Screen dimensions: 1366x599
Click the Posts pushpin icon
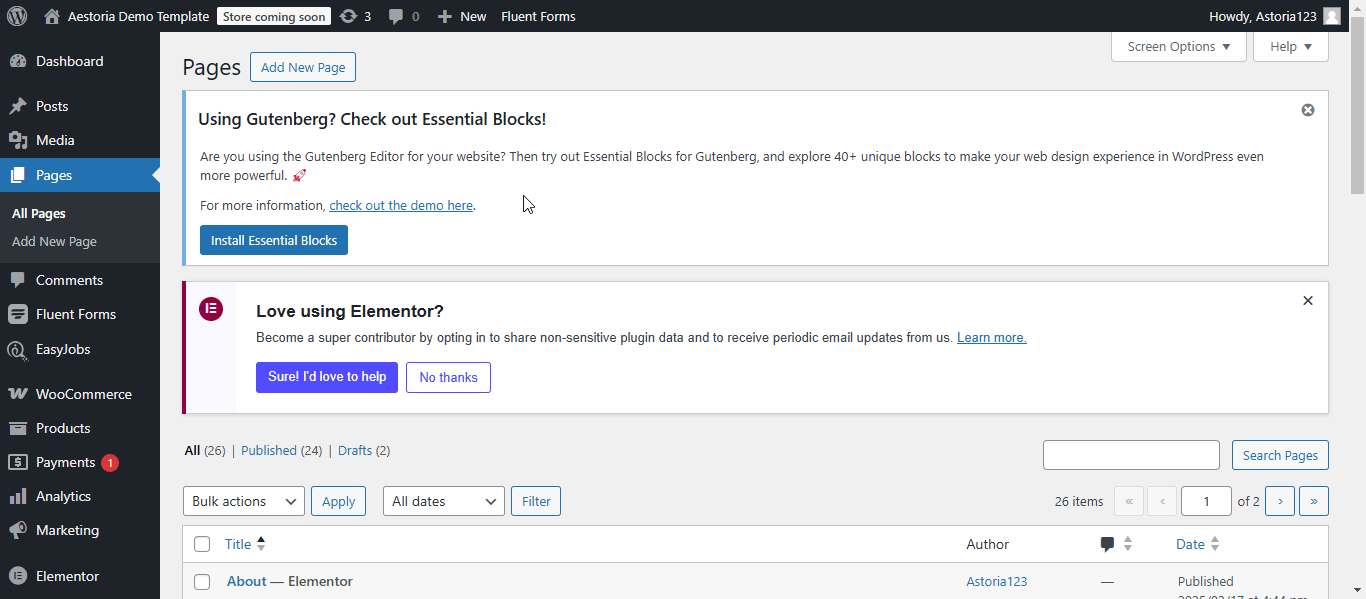17,106
